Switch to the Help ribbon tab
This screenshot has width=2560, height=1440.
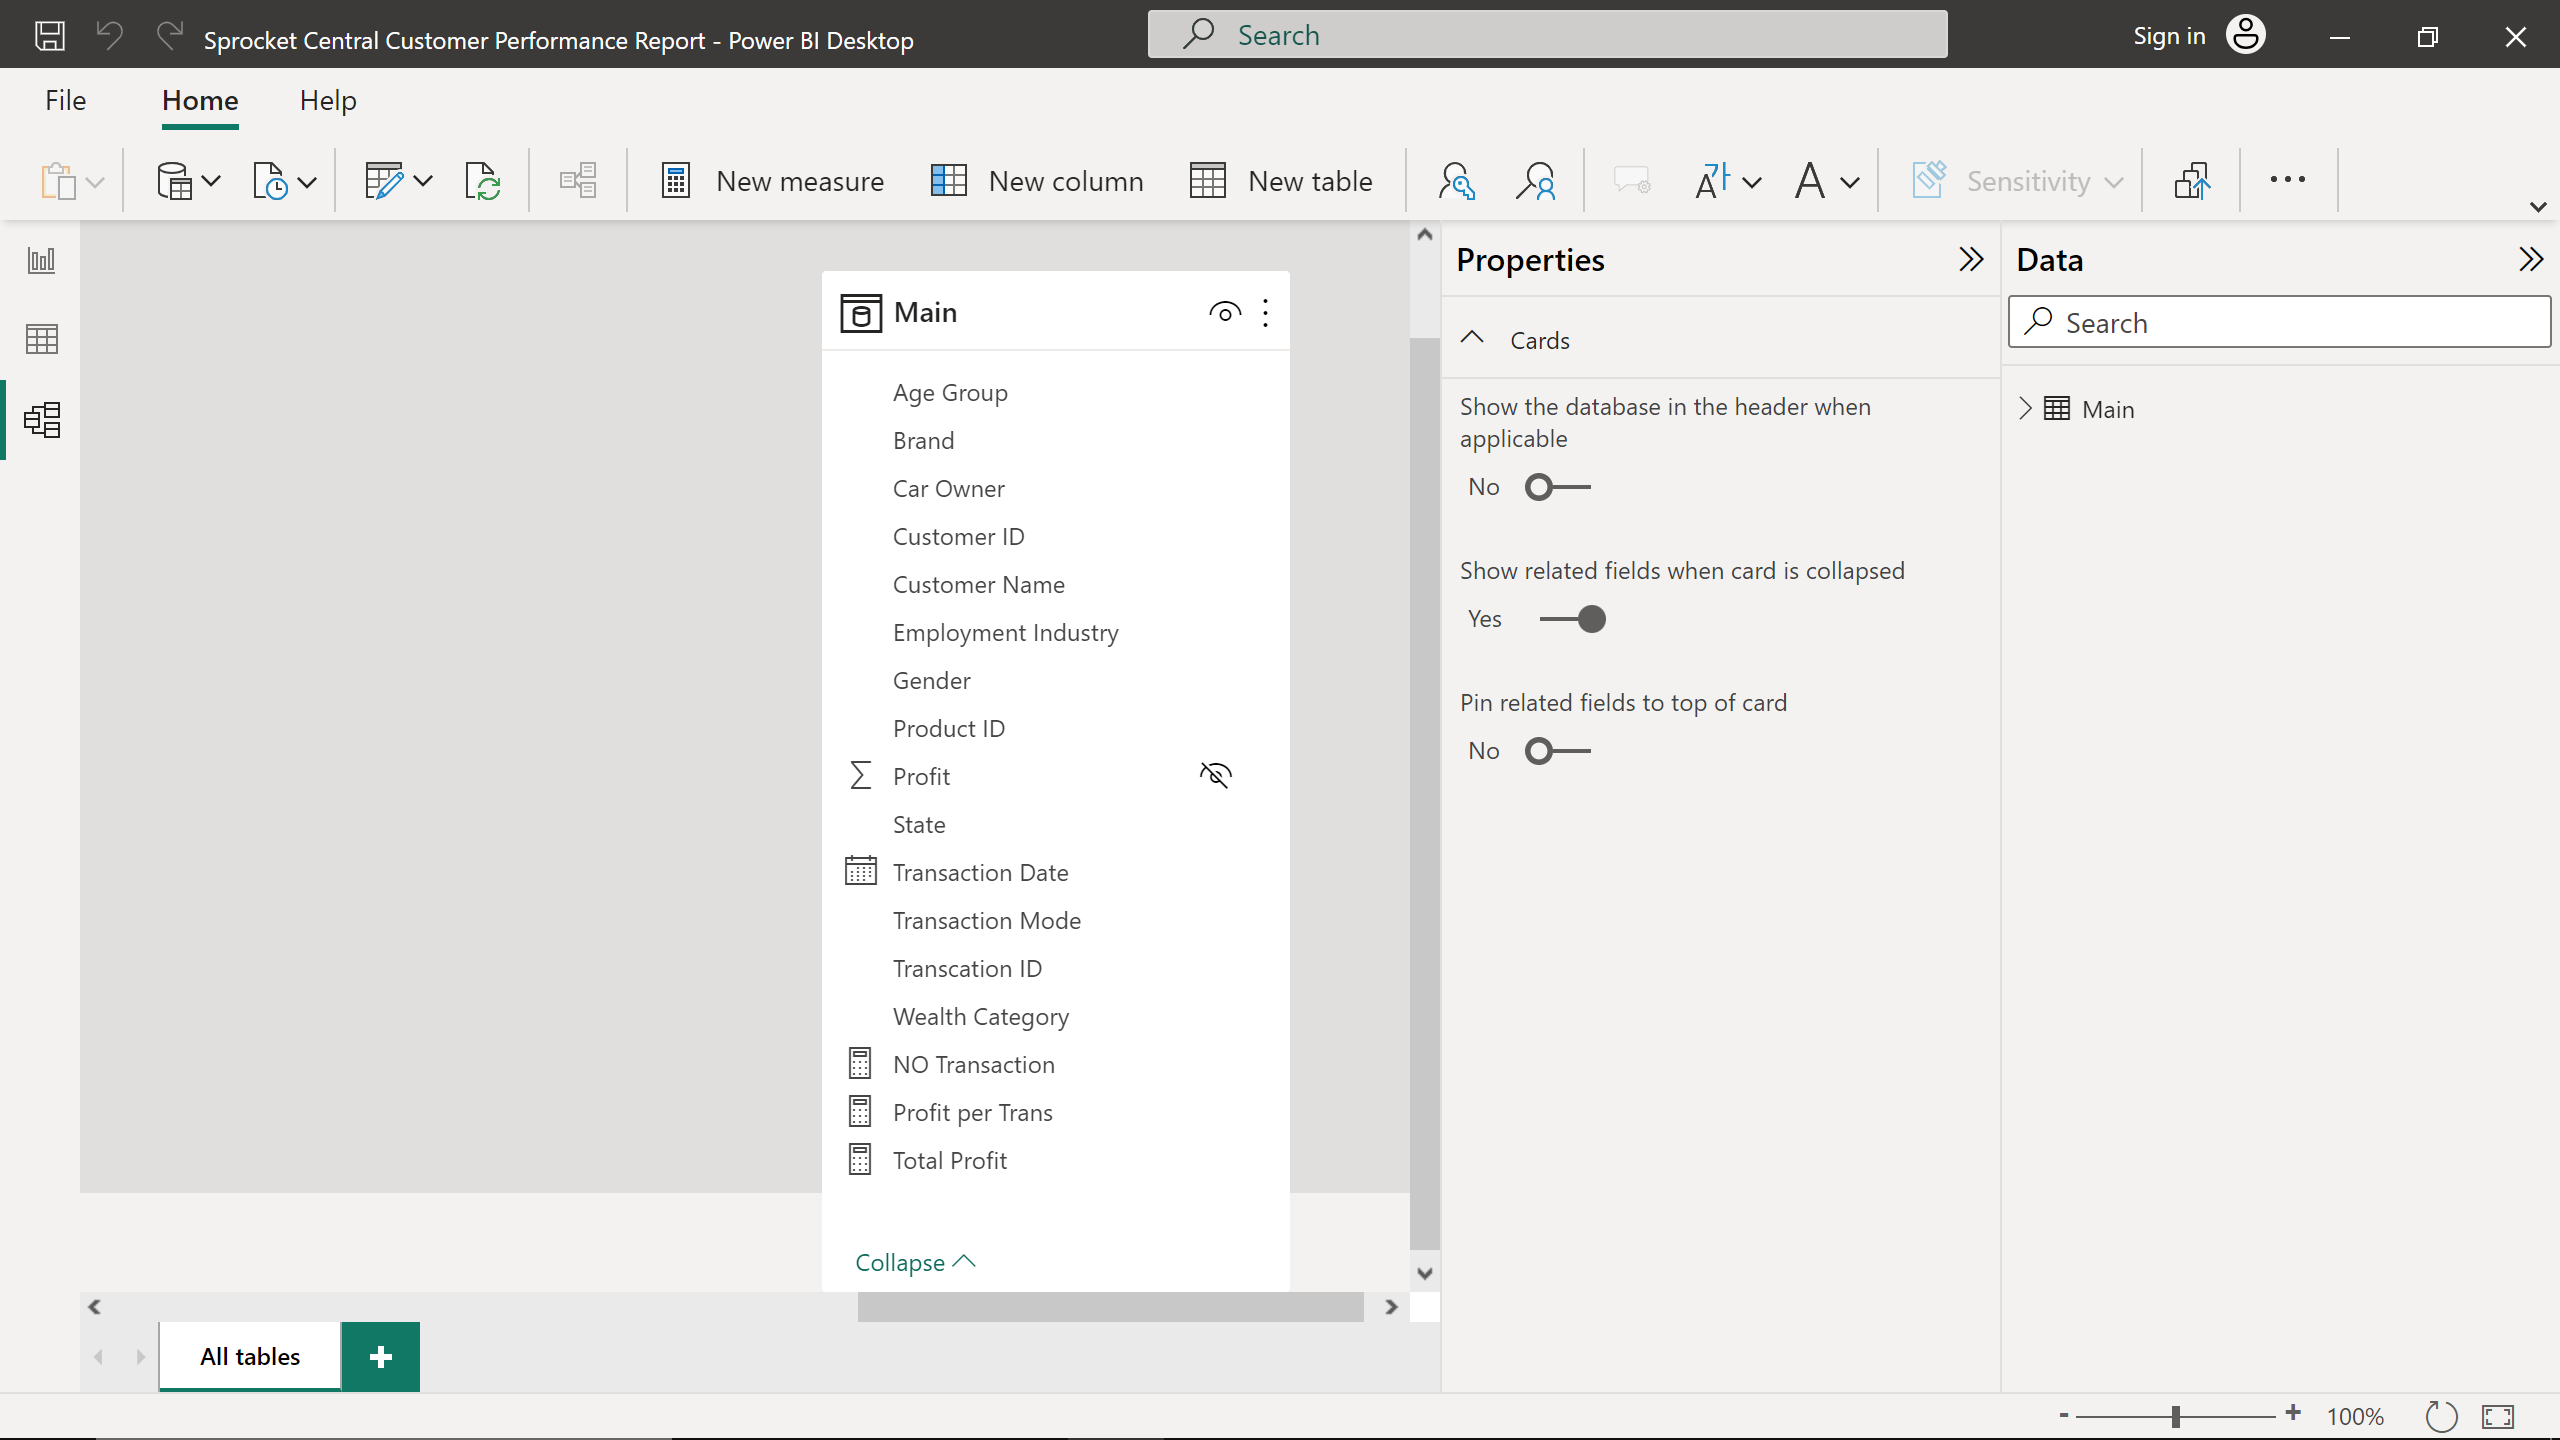click(328, 101)
